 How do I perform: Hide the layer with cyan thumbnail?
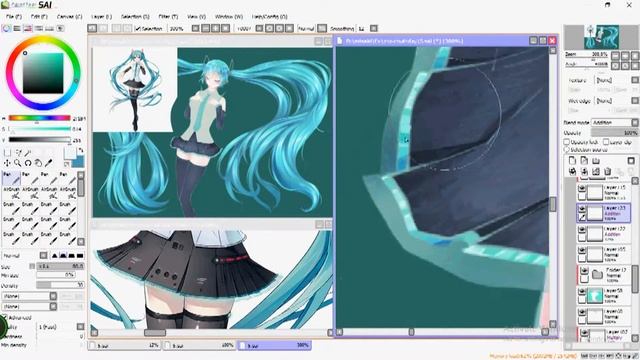click(582, 291)
